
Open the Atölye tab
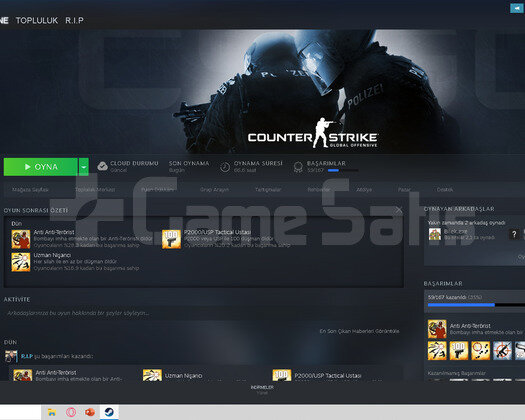point(364,190)
